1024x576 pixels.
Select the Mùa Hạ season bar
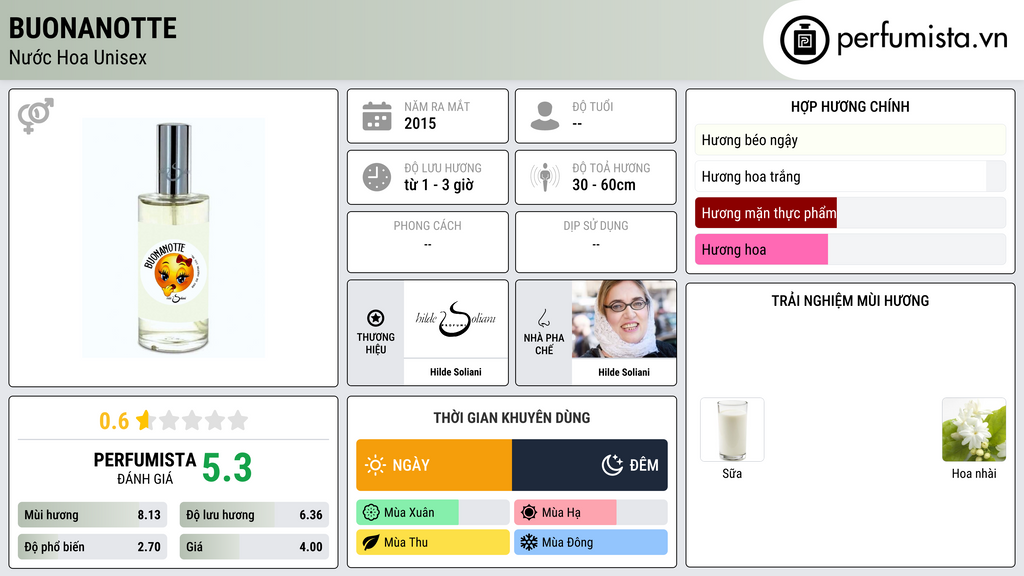590,513
